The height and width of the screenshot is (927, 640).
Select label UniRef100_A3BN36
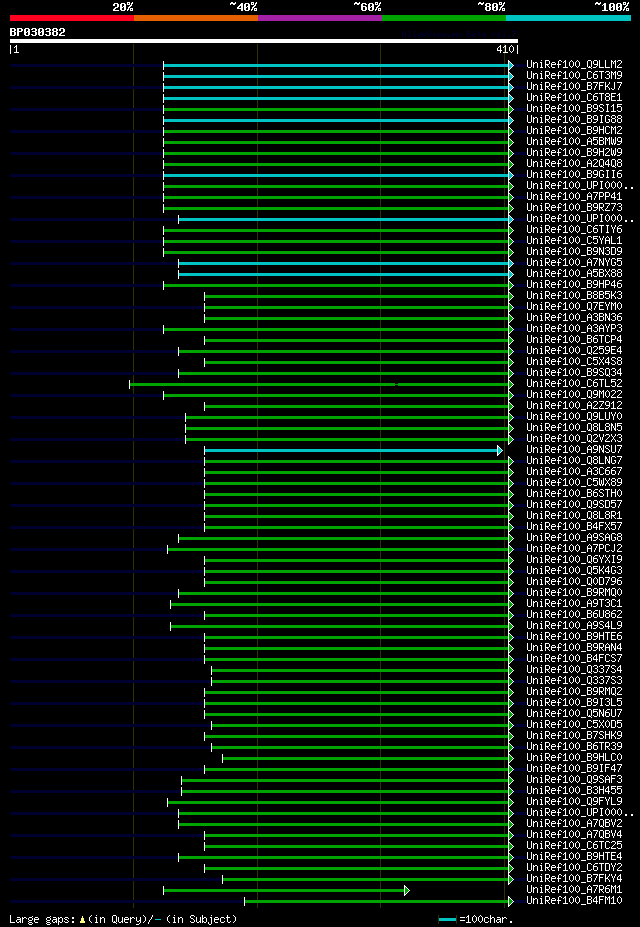(x=574, y=317)
